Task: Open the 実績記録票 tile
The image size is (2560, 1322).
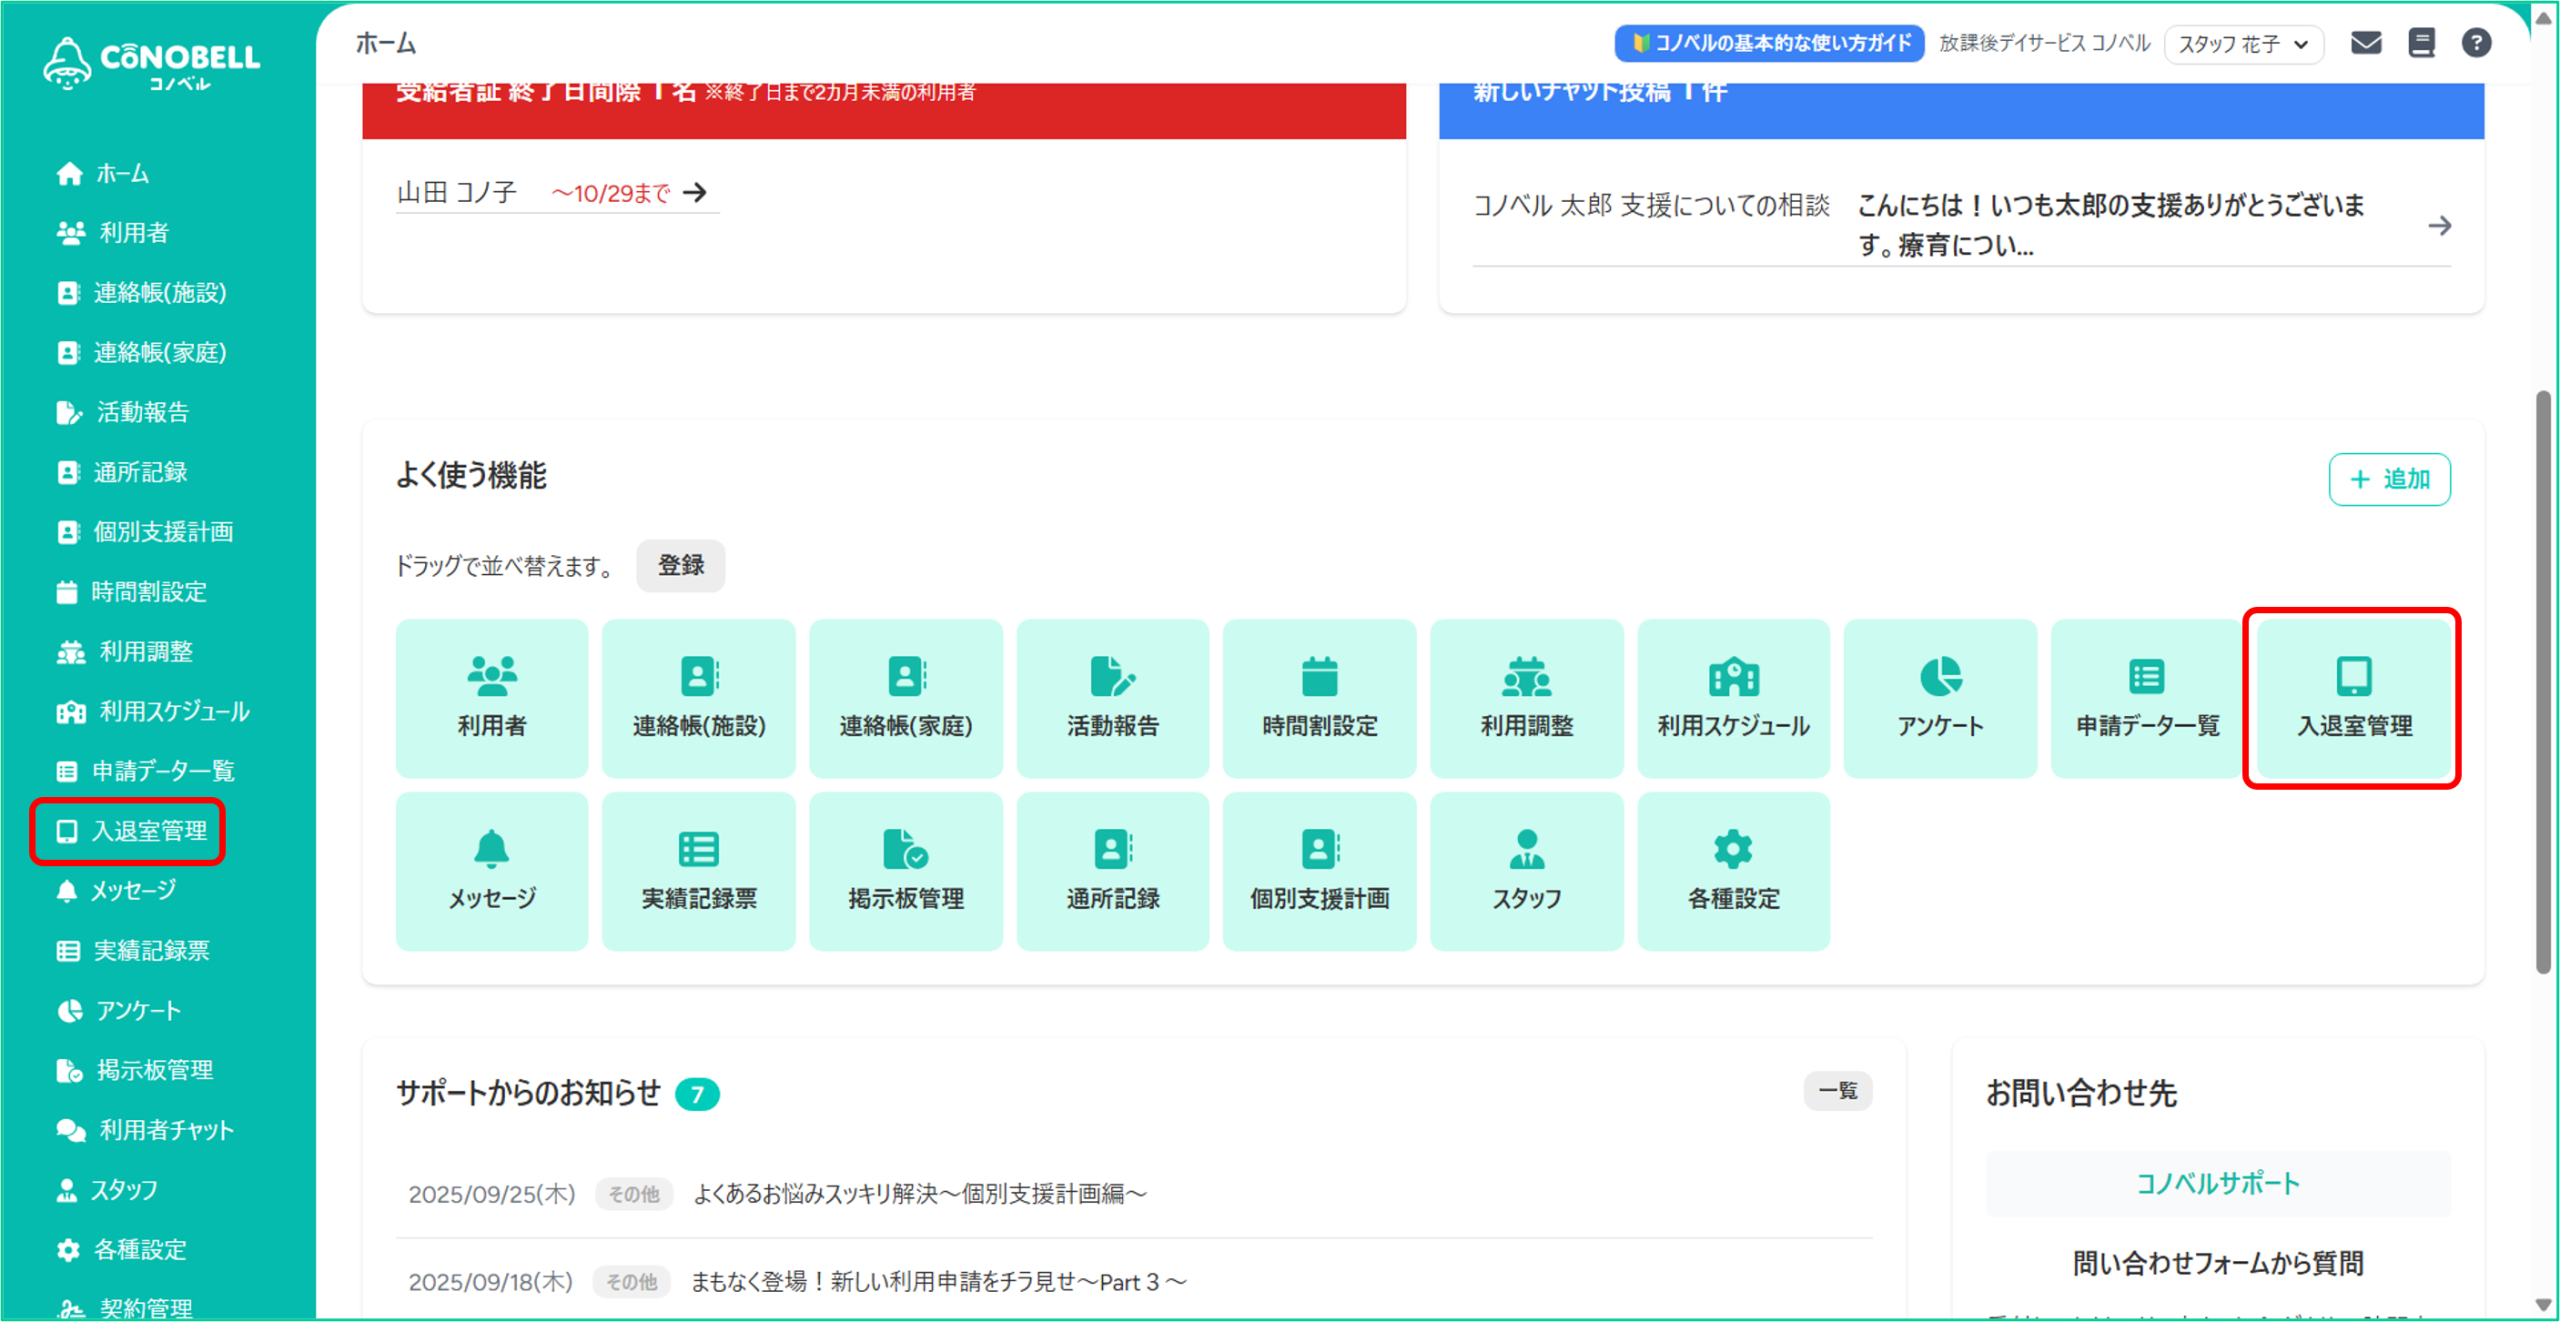Action: pyautogui.click(x=699, y=871)
